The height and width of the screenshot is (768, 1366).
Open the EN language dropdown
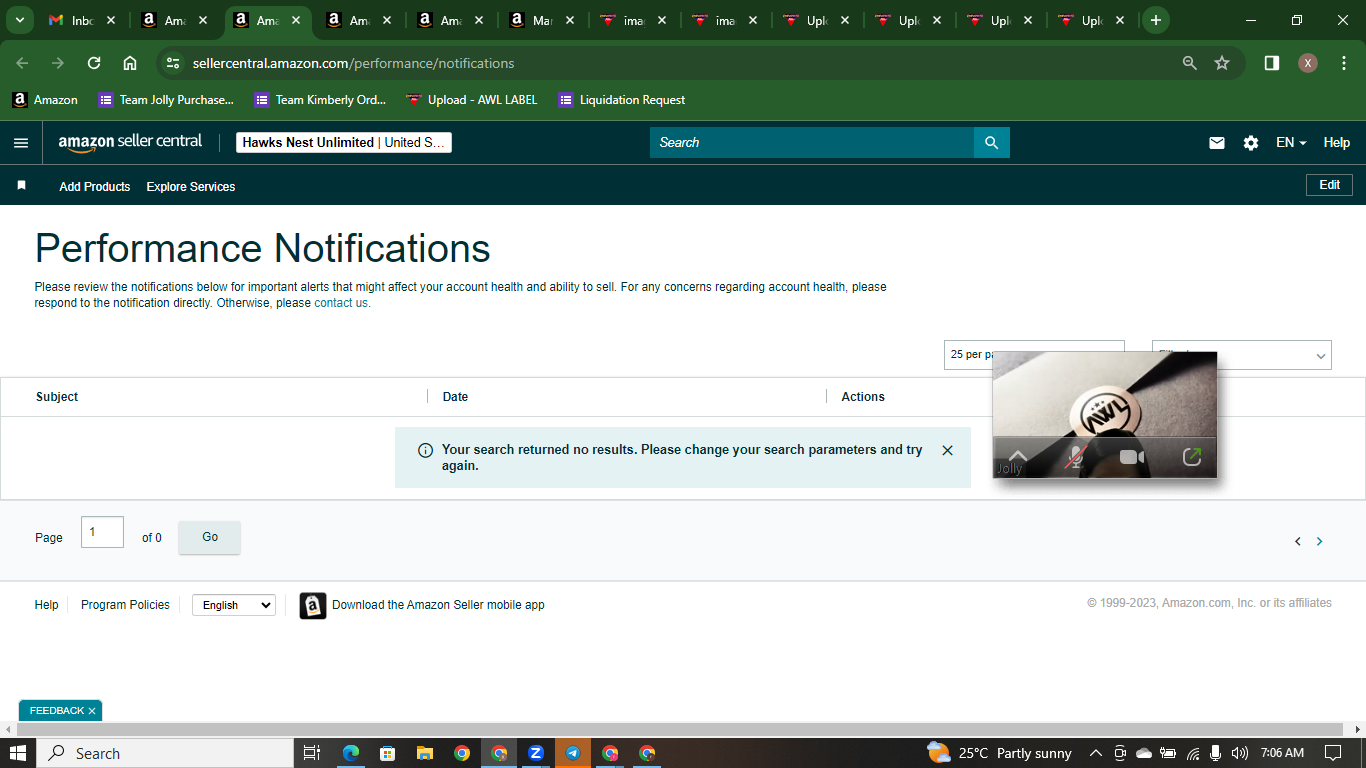pos(1291,143)
